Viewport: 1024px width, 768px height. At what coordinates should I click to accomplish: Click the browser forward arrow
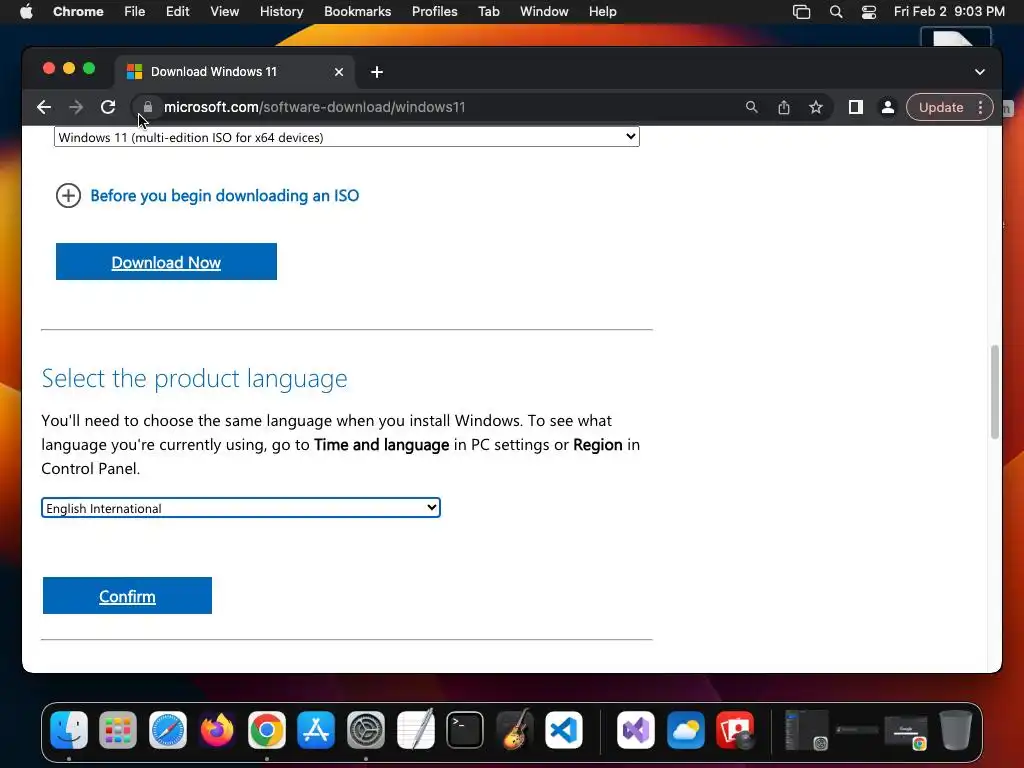76,107
